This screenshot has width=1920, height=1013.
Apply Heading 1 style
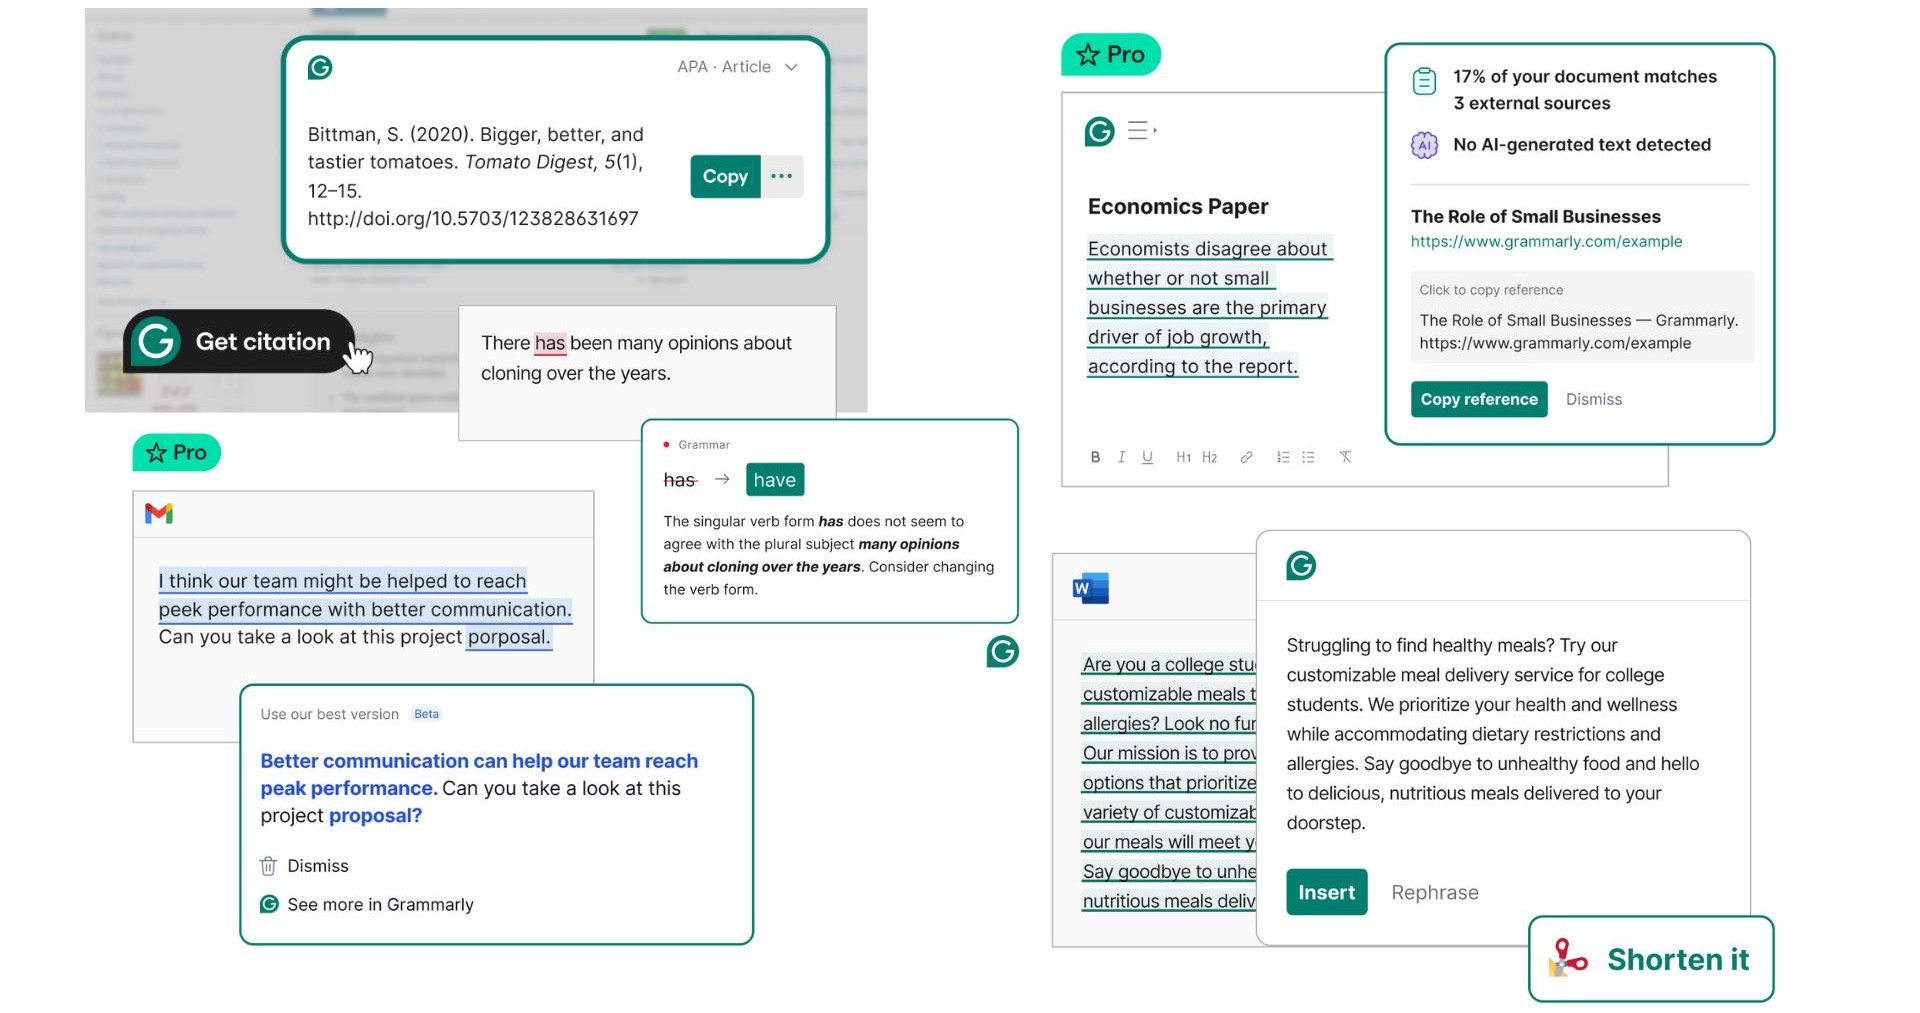(1183, 457)
